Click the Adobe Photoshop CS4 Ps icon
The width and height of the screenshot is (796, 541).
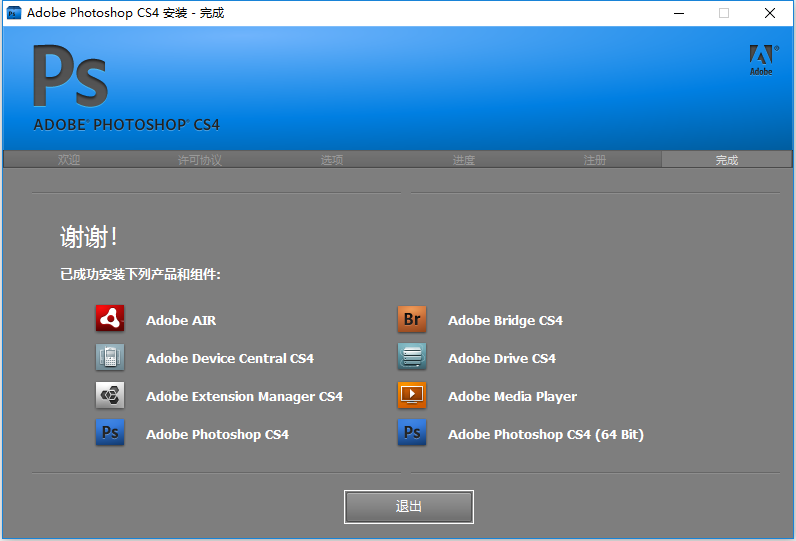tap(110, 432)
